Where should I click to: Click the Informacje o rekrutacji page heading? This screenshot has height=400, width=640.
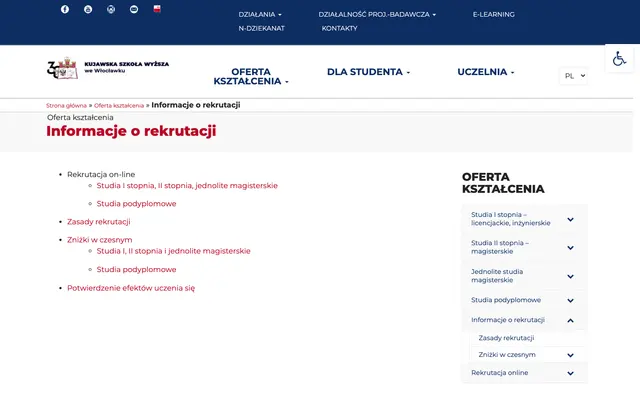point(131,131)
